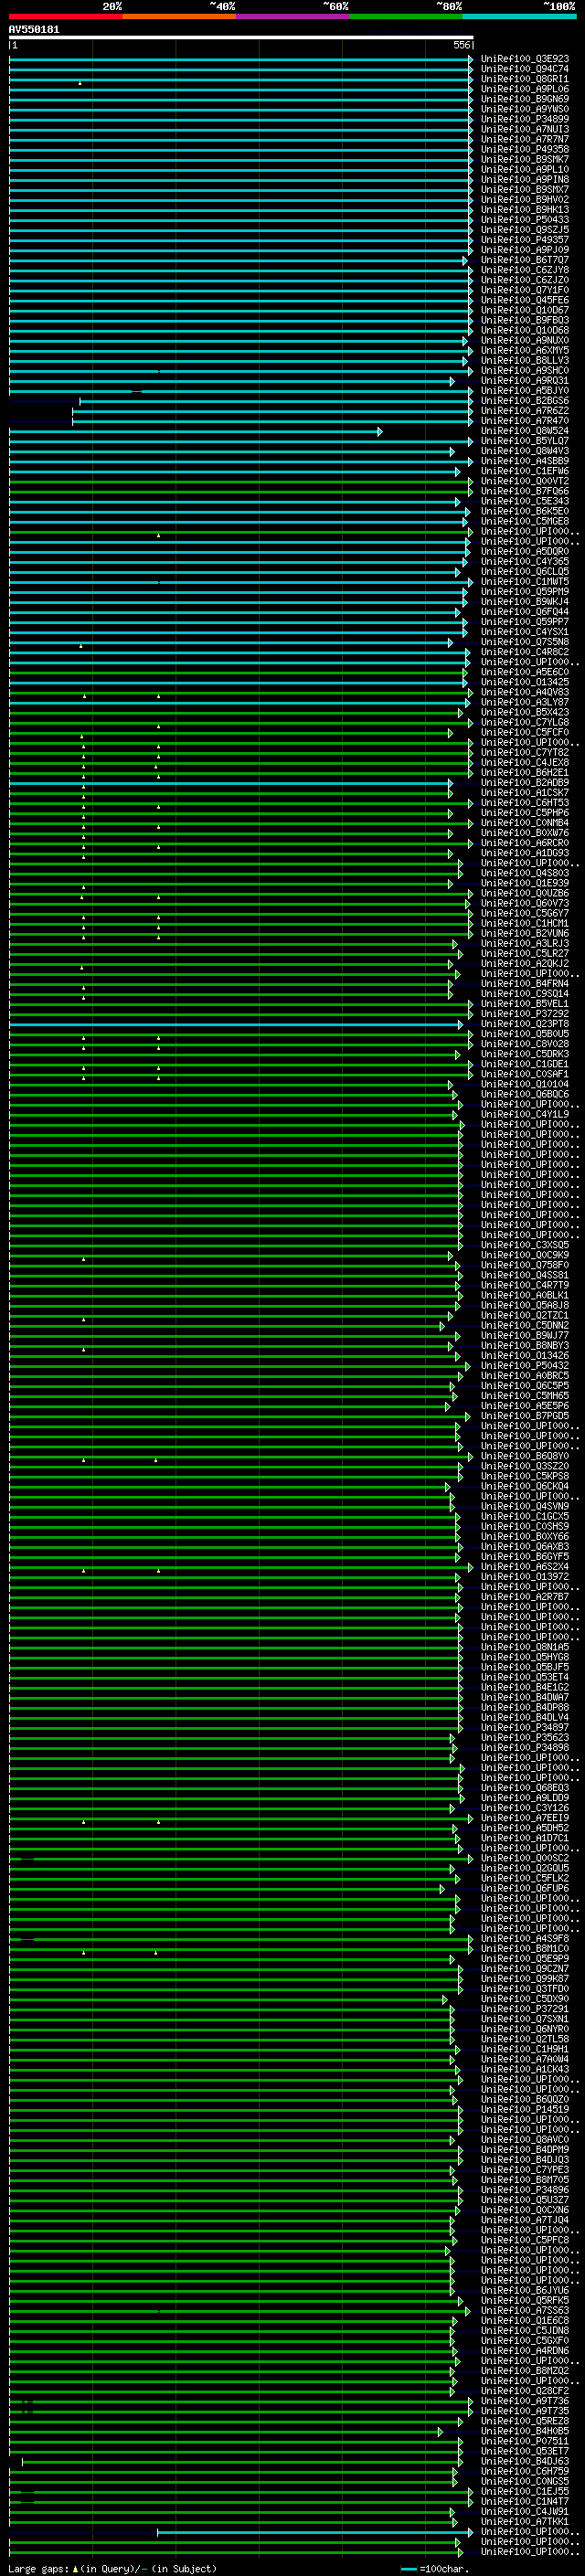
Task: Click the arrowhead of the UniRef100_B7PGD5 alignment
Action: pos(467,1416)
